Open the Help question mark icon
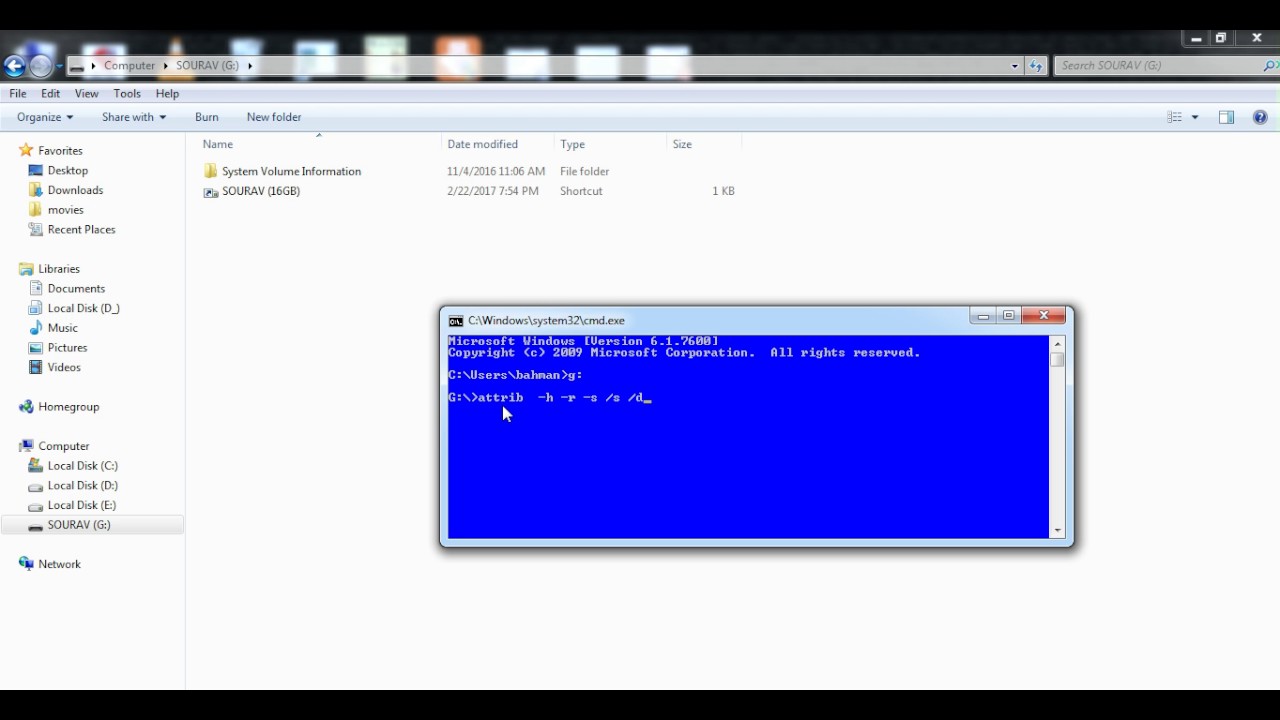 tap(1260, 117)
